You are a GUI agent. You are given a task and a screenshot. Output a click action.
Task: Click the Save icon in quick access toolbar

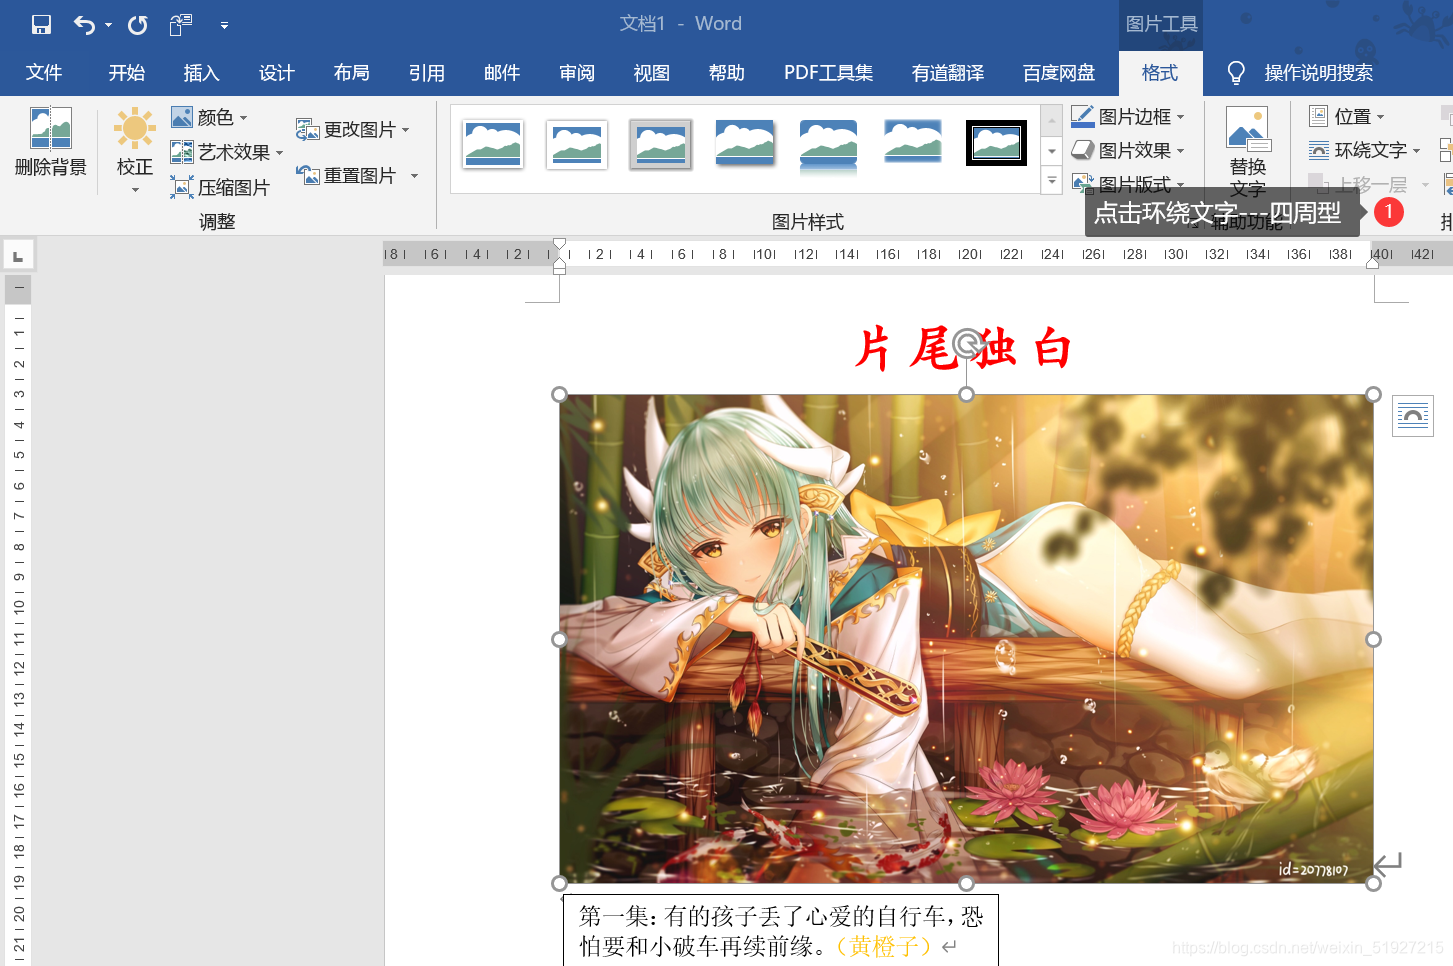(41, 25)
